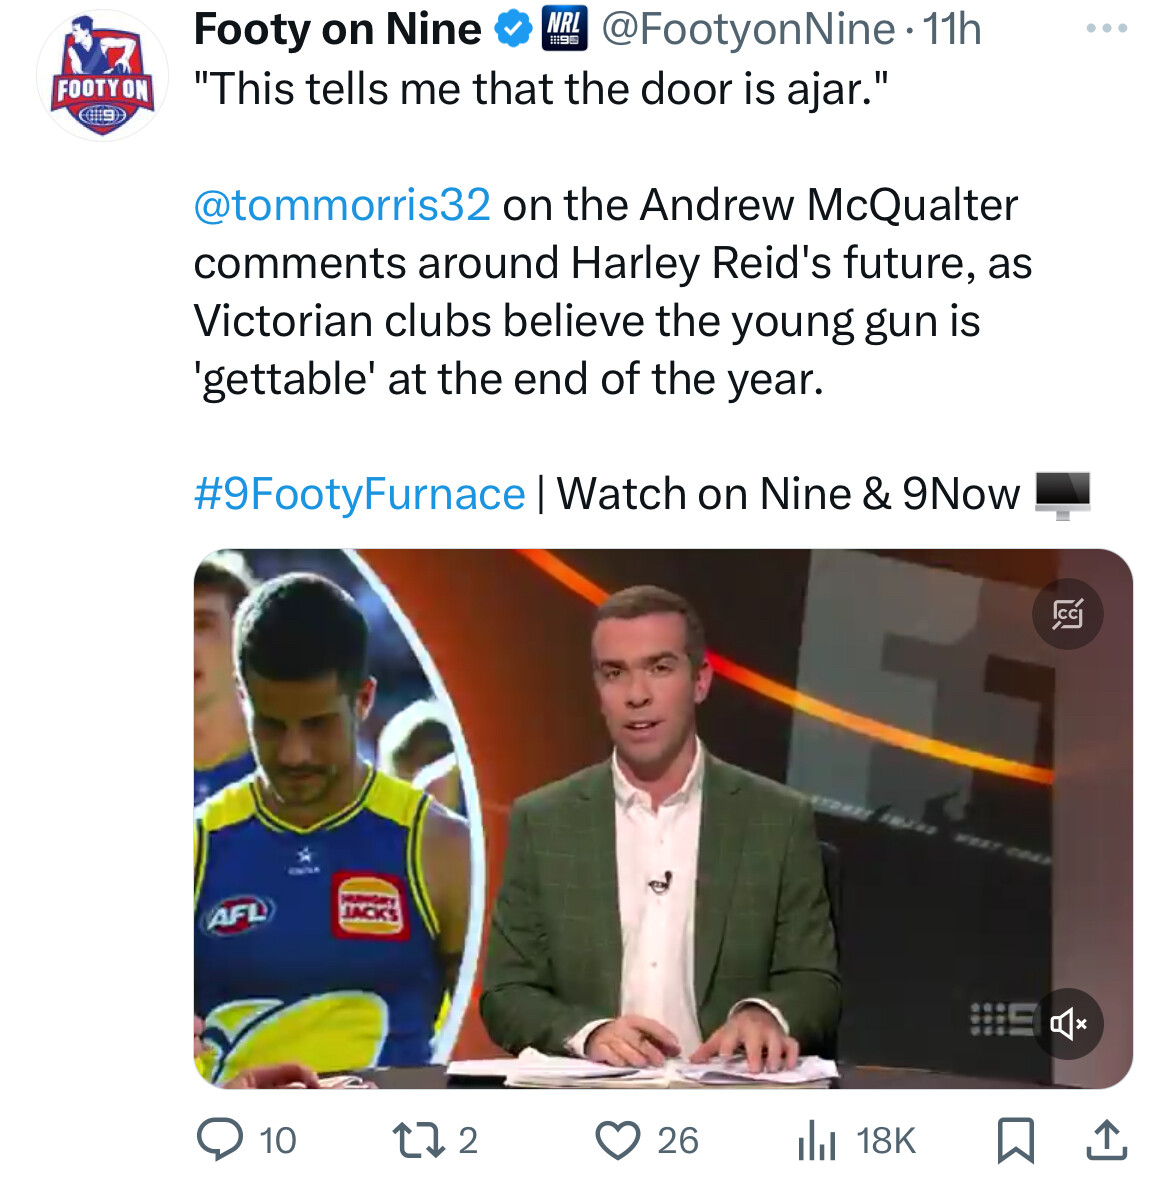Image resolution: width=1170 pixels, height=1188 pixels.
Task: Open the 11h timestamp link
Action: point(952,30)
